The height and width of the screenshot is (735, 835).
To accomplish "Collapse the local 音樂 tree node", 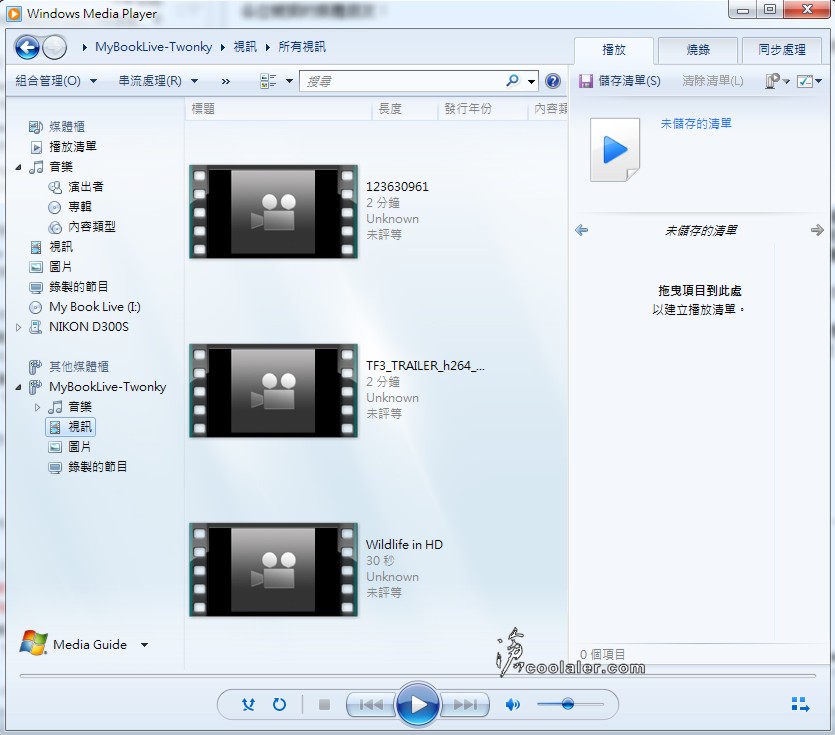I will (x=18, y=167).
